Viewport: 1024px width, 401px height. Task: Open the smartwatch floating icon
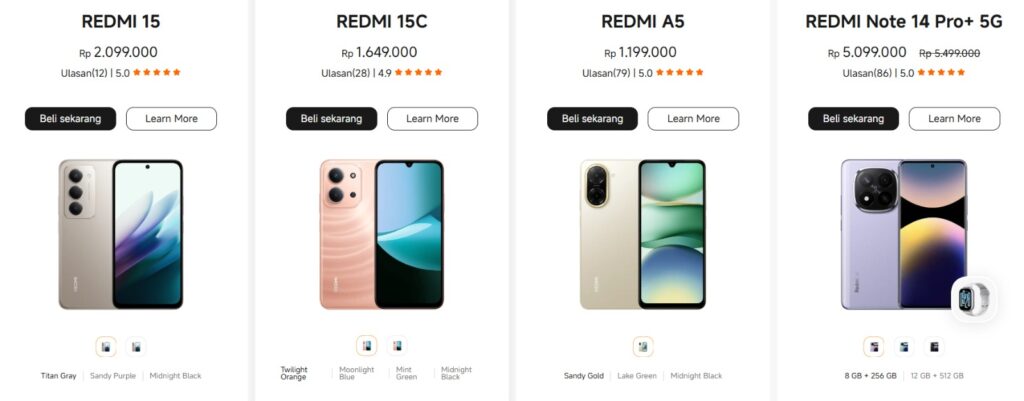(x=974, y=298)
